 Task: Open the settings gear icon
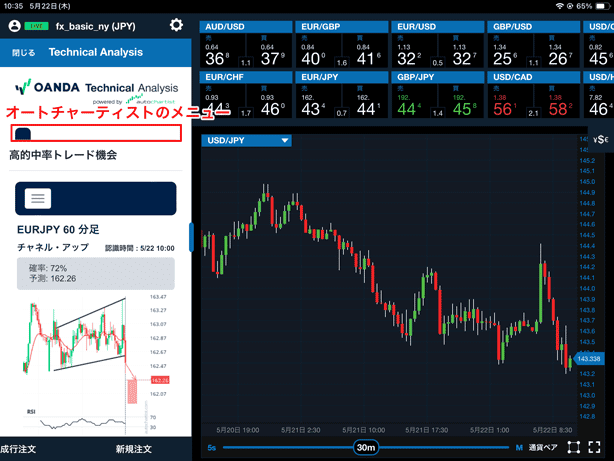point(176,25)
